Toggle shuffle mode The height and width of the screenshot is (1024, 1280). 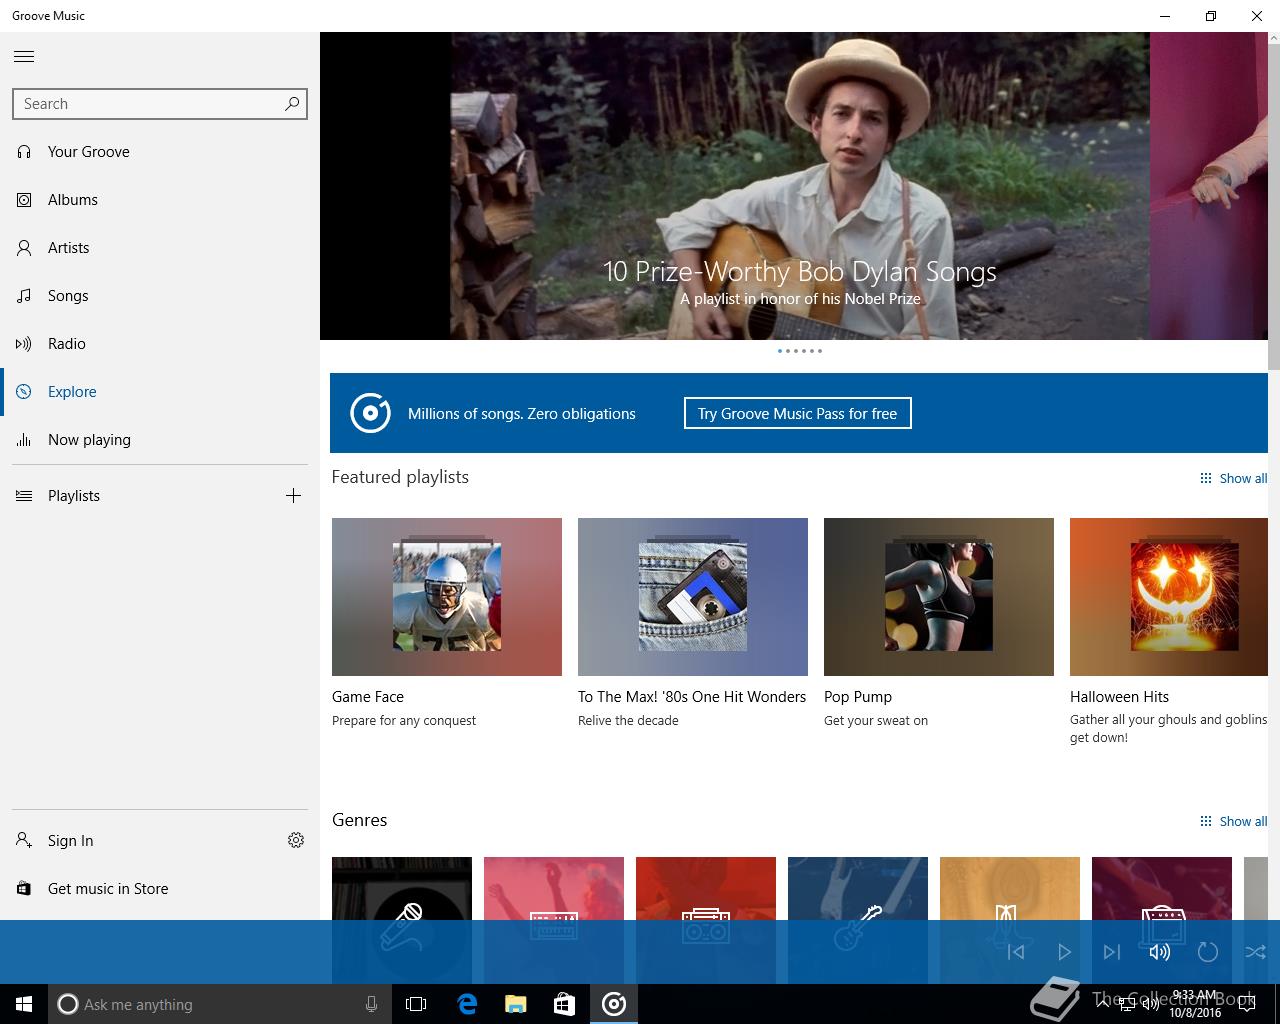tap(1256, 952)
